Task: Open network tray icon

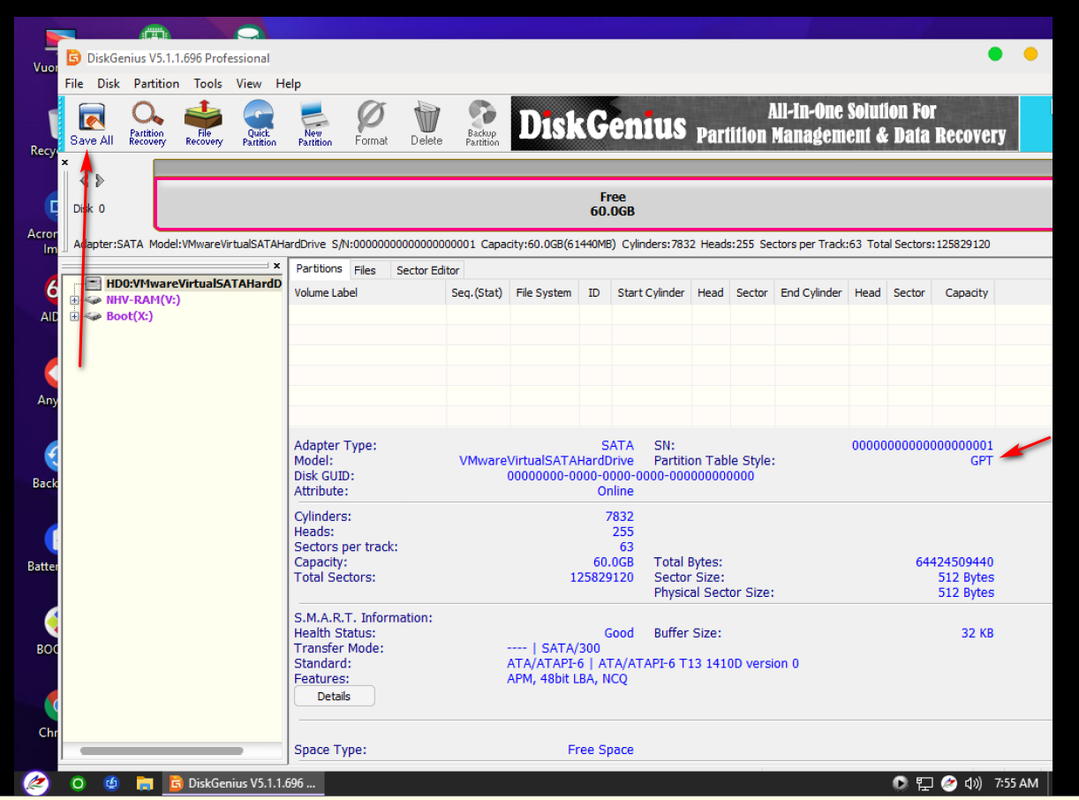Action: pyautogui.click(x=924, y=783)
